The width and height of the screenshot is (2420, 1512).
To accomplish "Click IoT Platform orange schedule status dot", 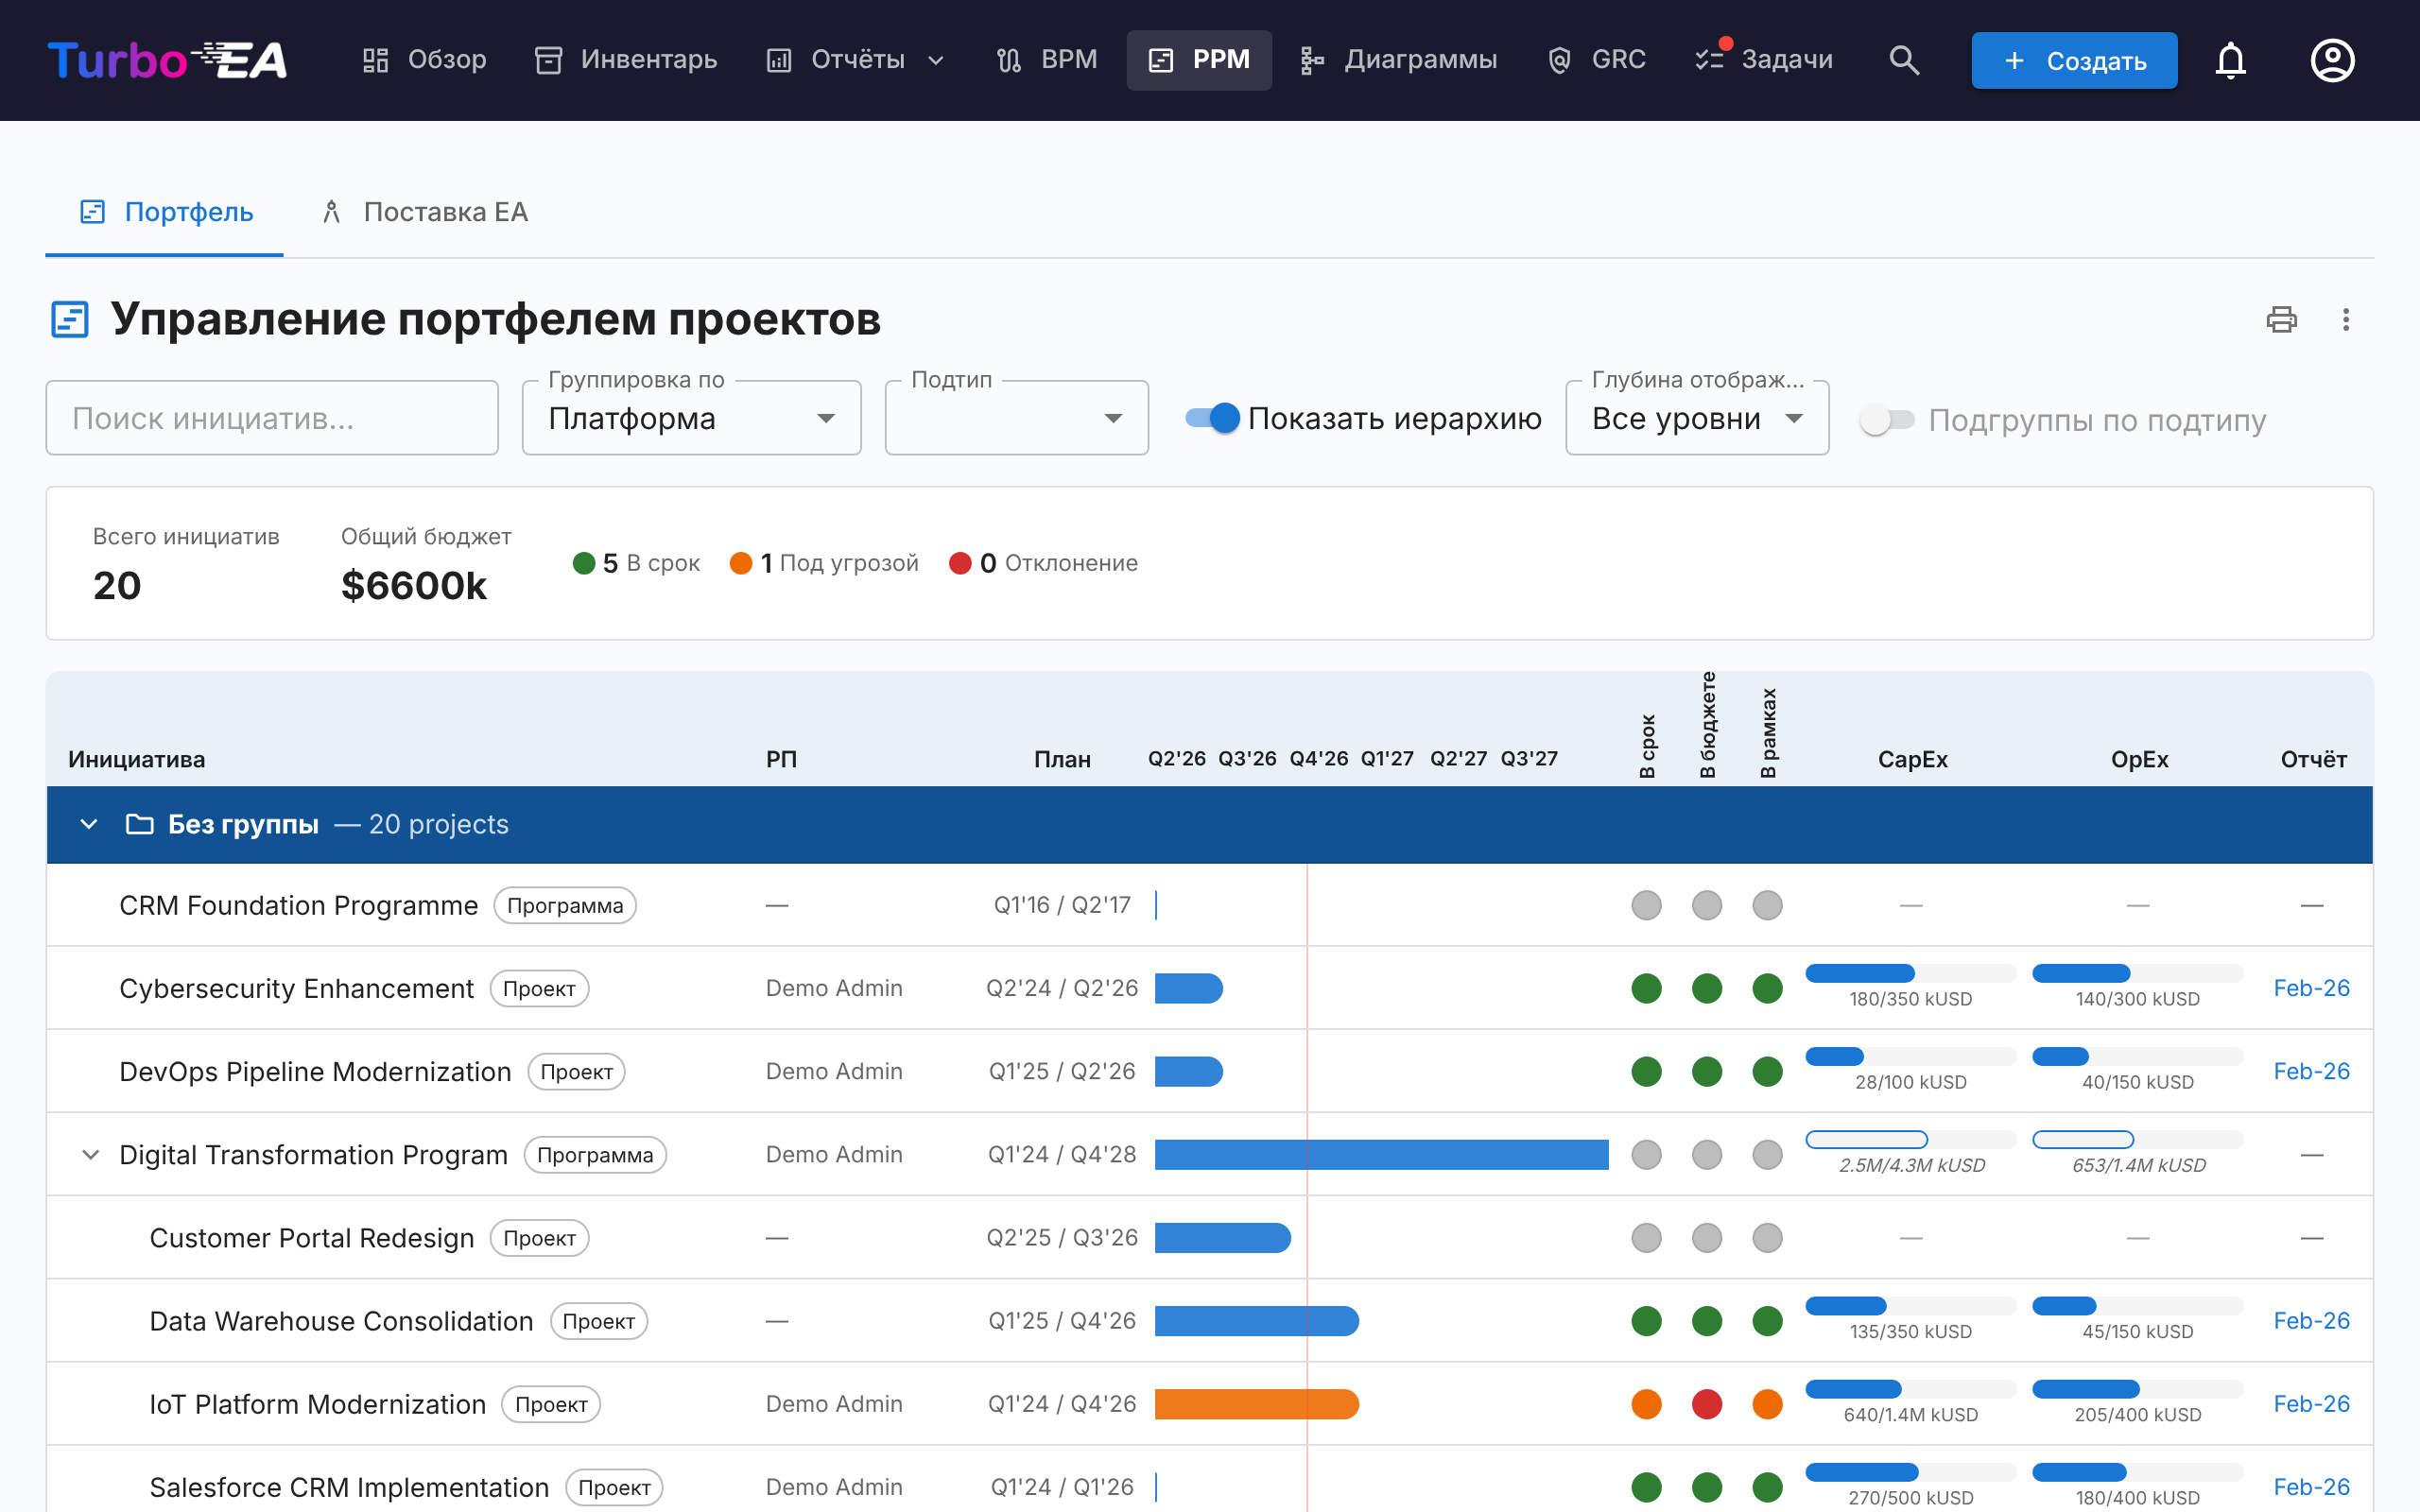I will coord(1646,1404).
